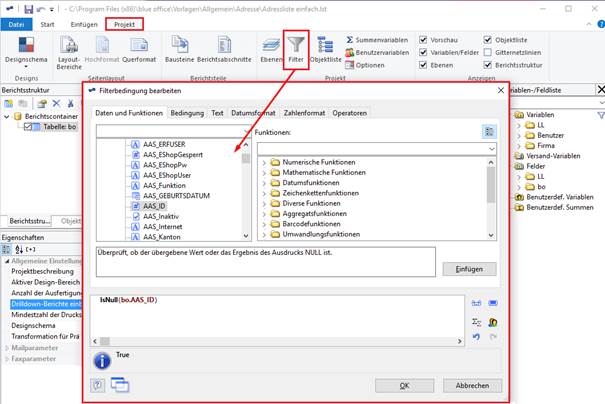The width and height of the screenshot is (605, 404).
Task: Toggle the Vorschau checkbox
Action: tap(423, 40)
